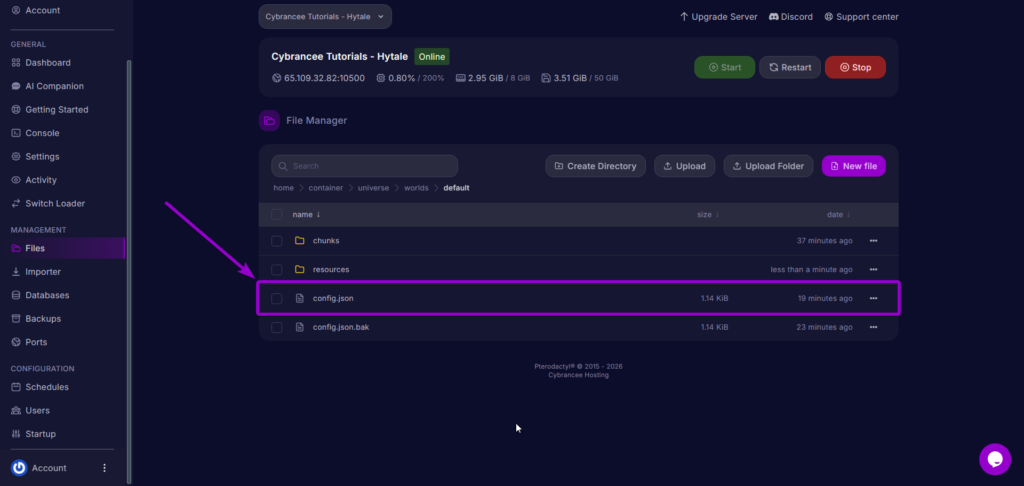1024x486 pixels.
Task: Expand the Cybrancee Tutorials - Hytale server dropdown
Action: [325, 17]
